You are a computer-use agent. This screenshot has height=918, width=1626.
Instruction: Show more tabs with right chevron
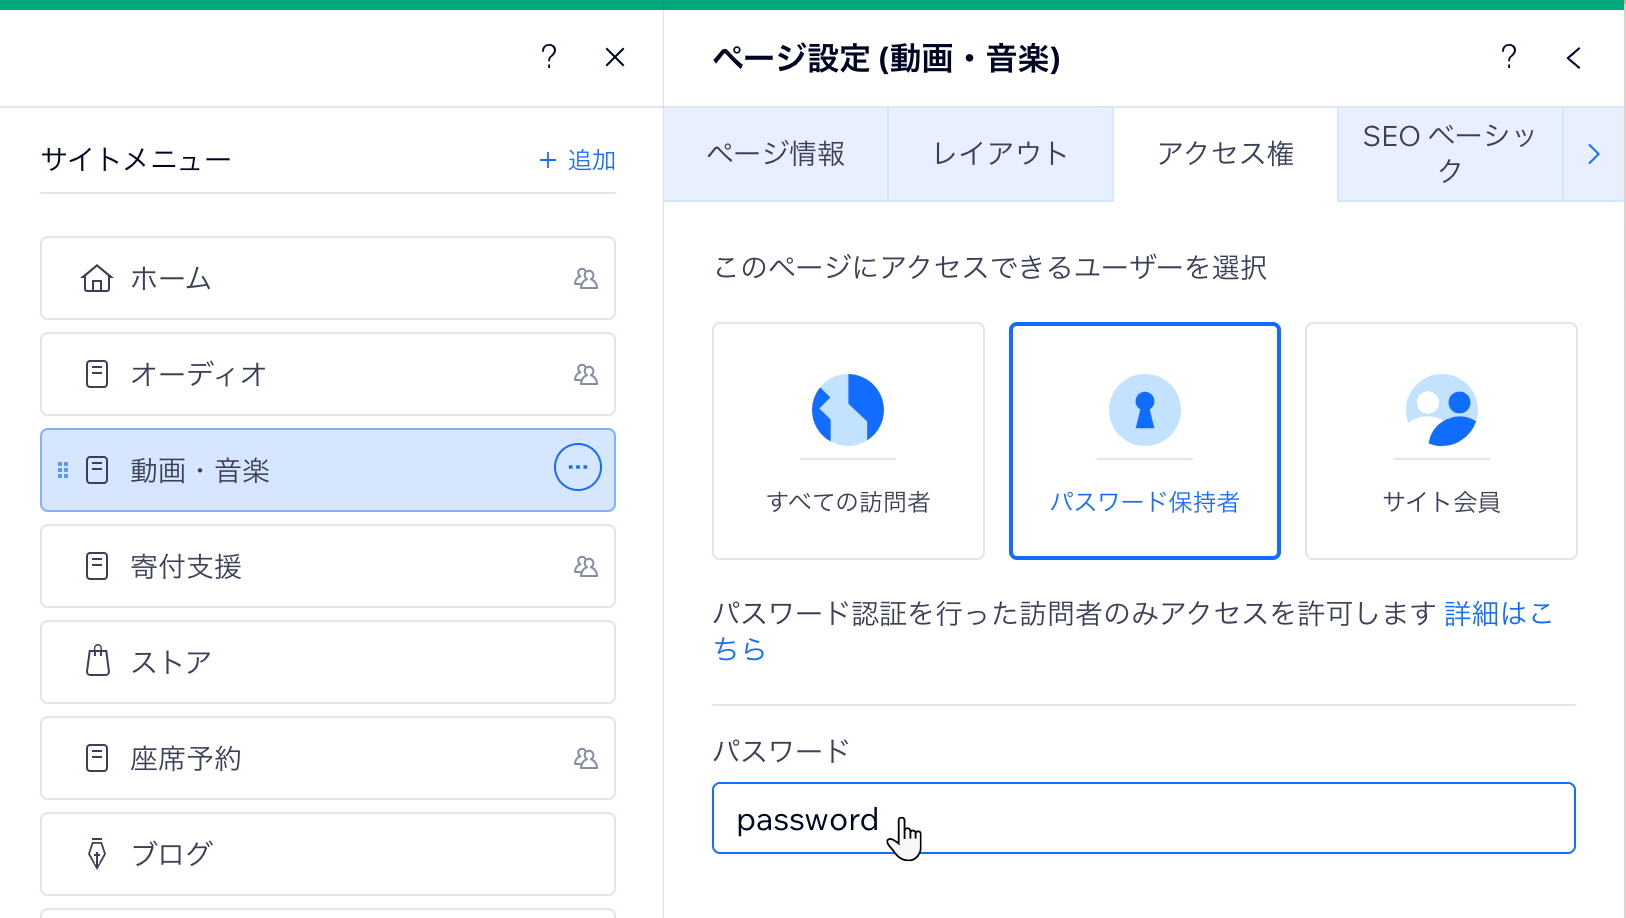[x=1594, y=154]
